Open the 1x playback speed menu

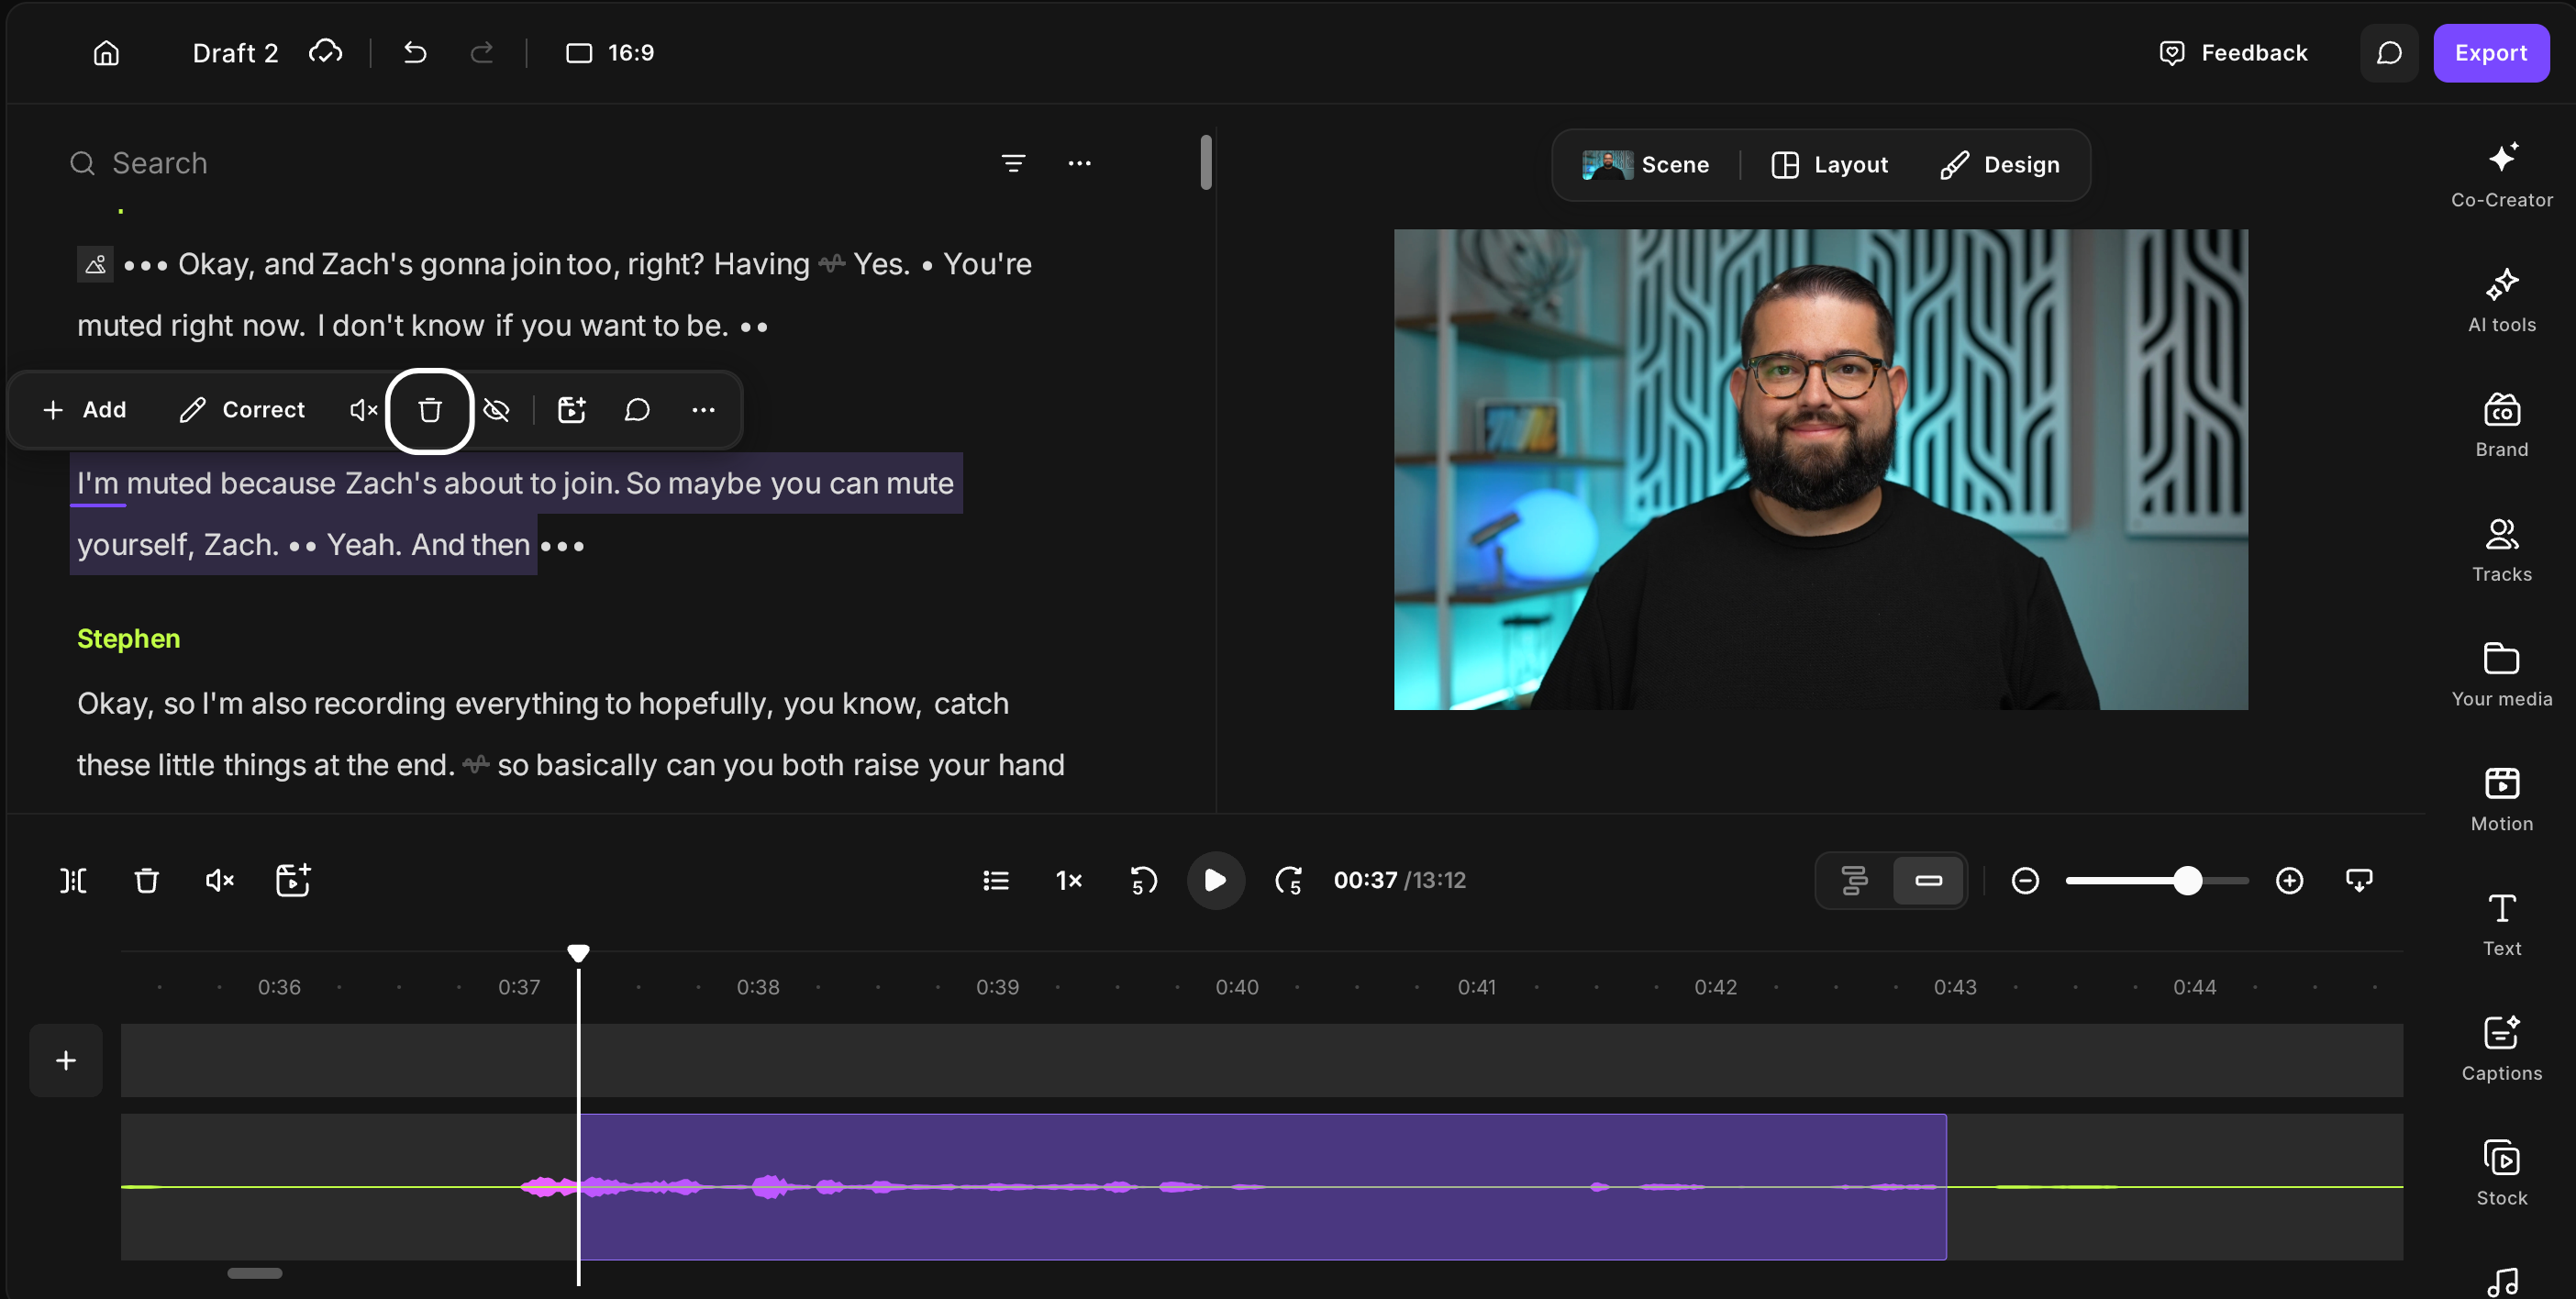click(1069, 880)
